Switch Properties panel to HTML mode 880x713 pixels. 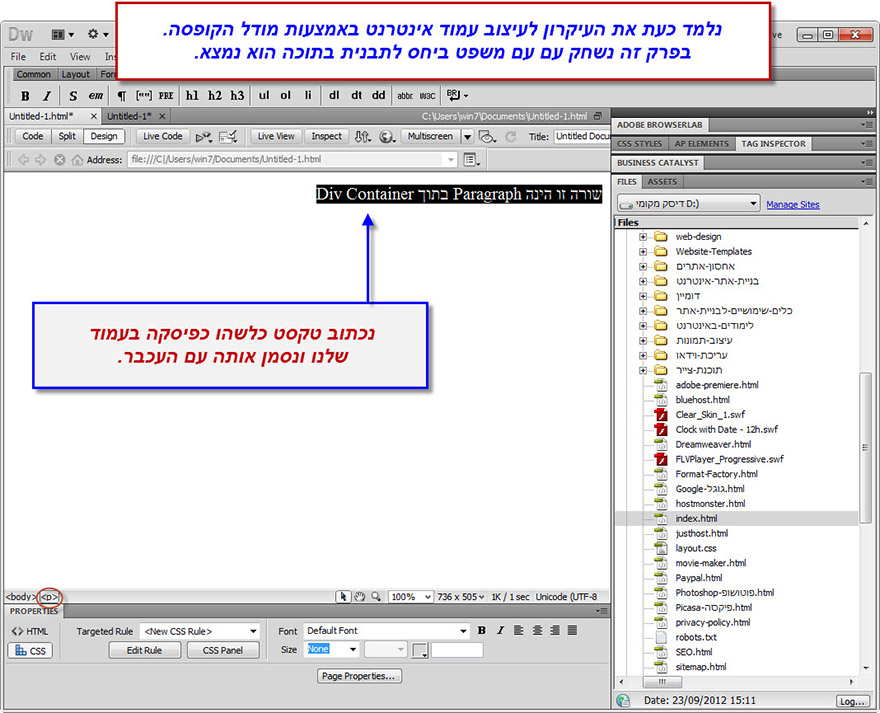30,632
